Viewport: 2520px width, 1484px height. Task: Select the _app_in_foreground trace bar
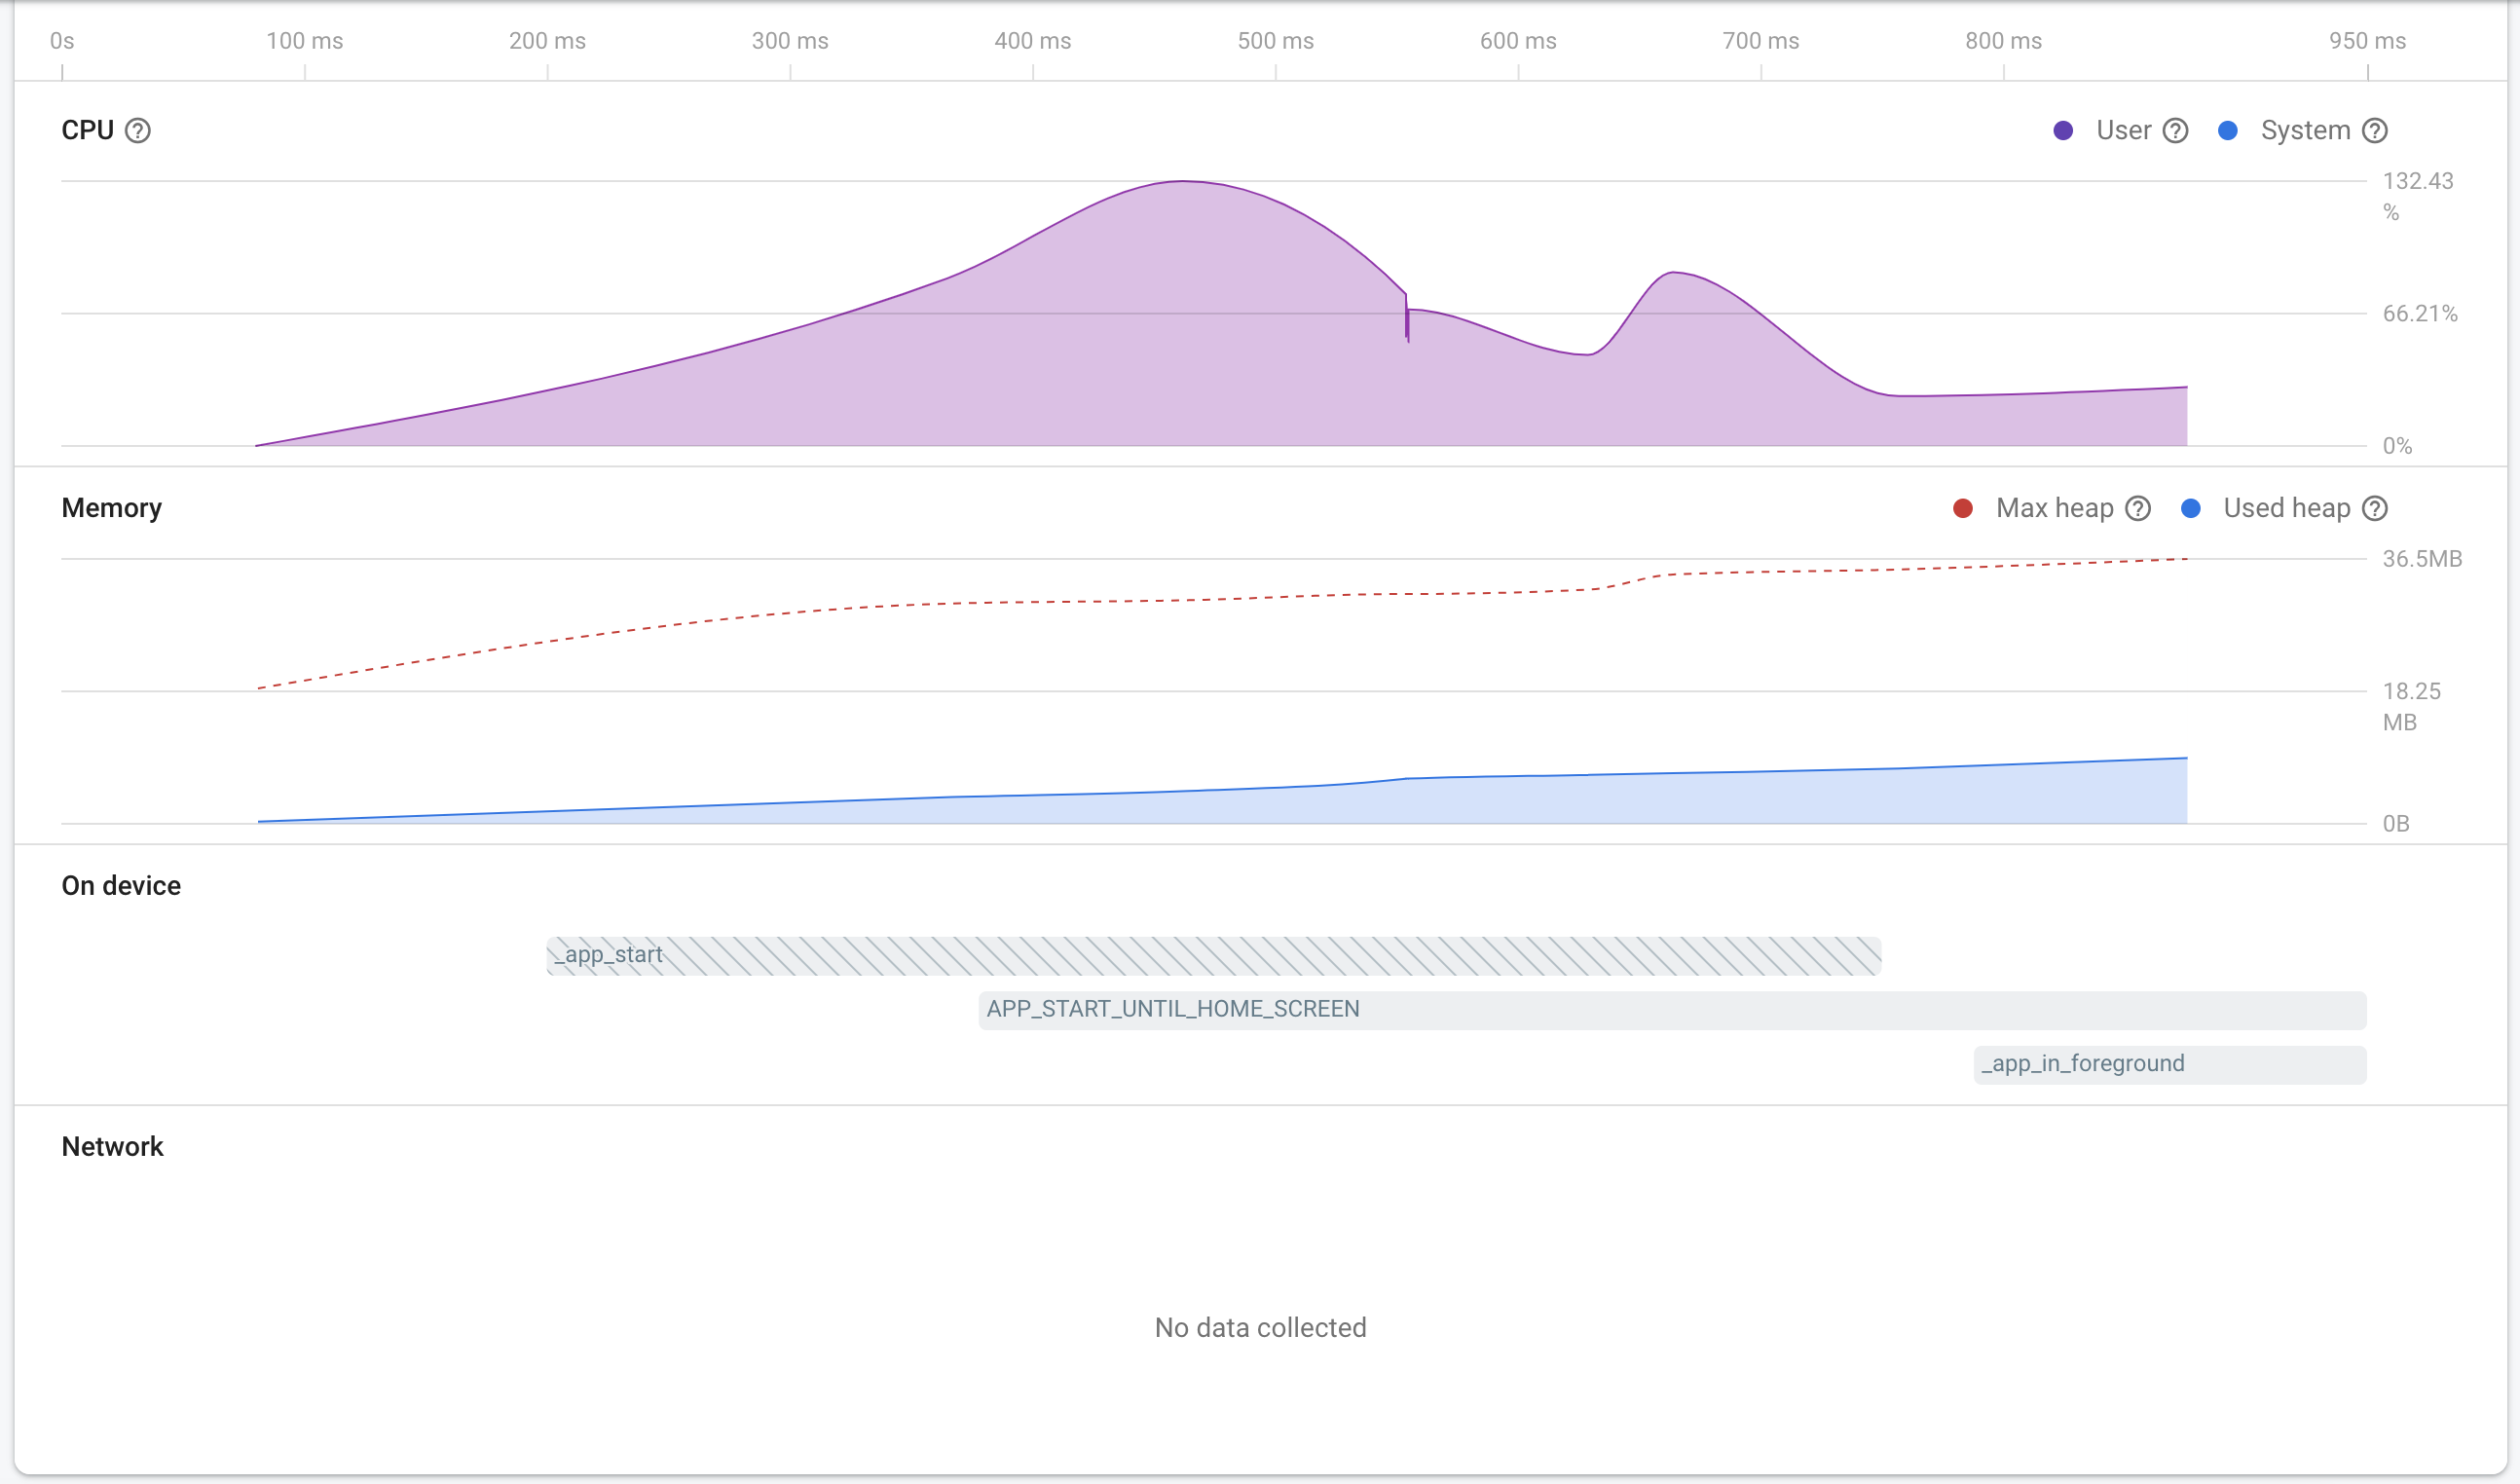pos(2170,1065)
